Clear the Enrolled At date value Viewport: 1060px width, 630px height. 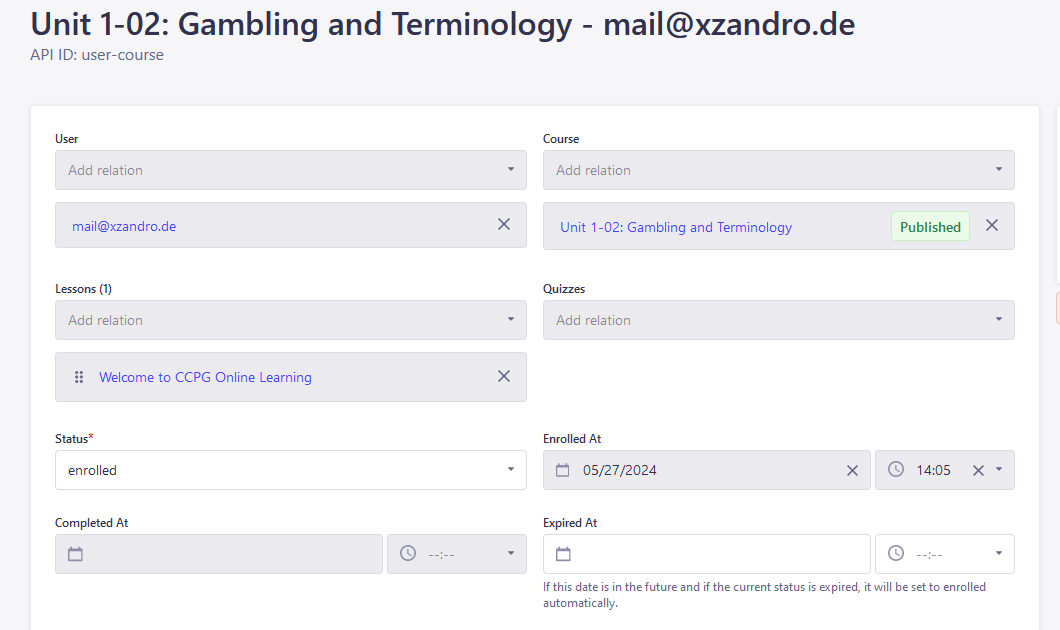pos(852,470)
